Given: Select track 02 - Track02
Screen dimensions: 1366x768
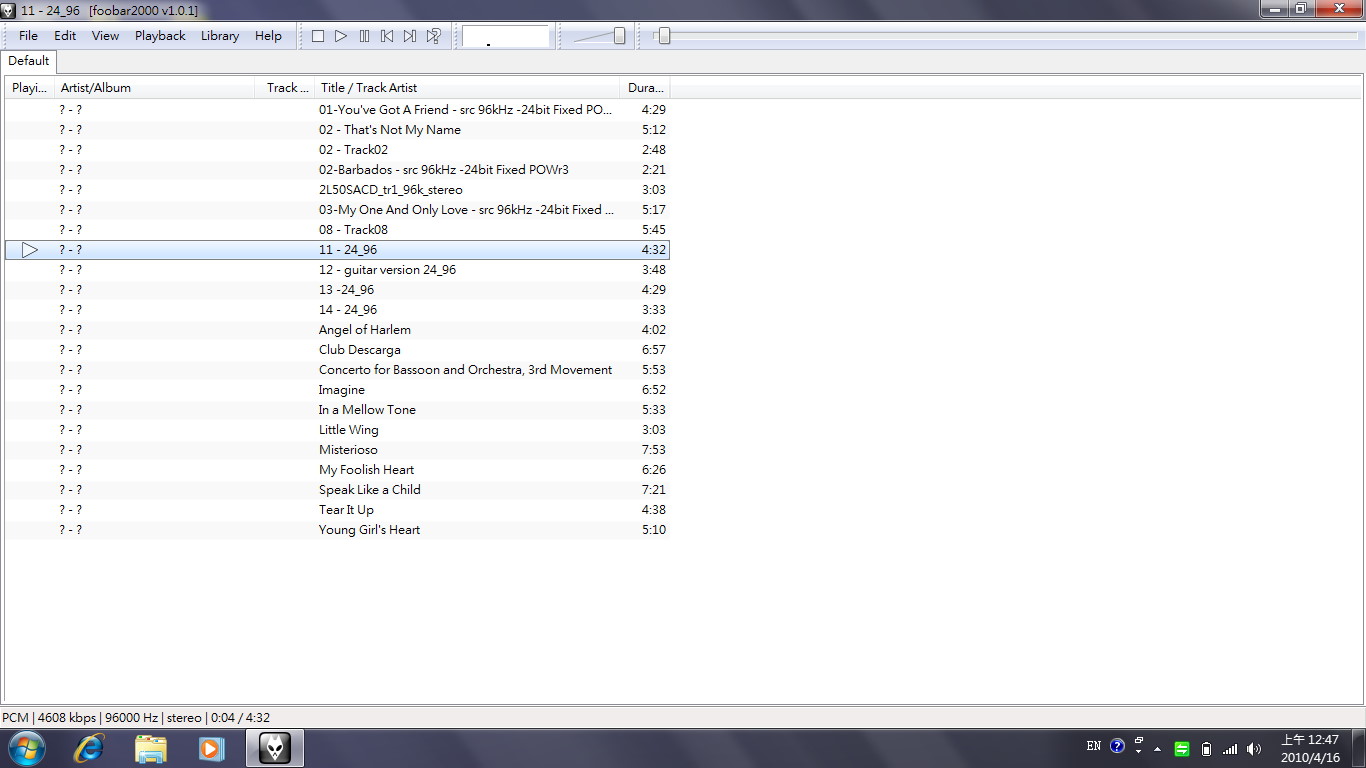Looking at the screenshot, I should [x=337, y=150].
